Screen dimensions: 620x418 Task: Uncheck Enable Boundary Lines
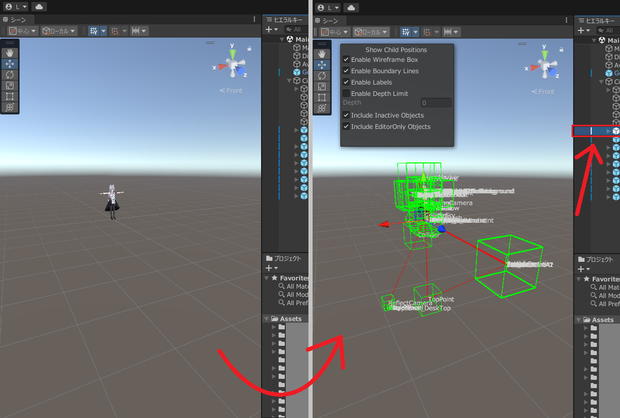tap(346, 71)
